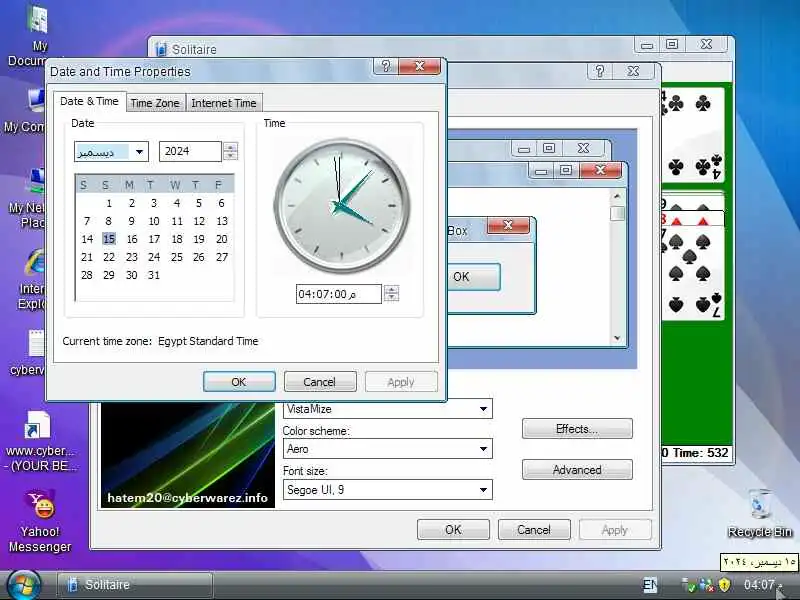The image size is (800, 600).
Task: Click the Advanced button
Action: [x=577, y=469]
